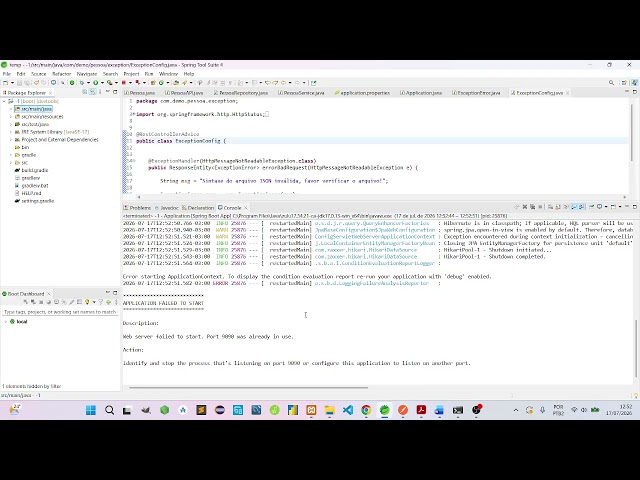Viewport: 640px width, 480px height.
Task: Click the Search magnifier at toolbar right end
Action: [x=611, y=83]
